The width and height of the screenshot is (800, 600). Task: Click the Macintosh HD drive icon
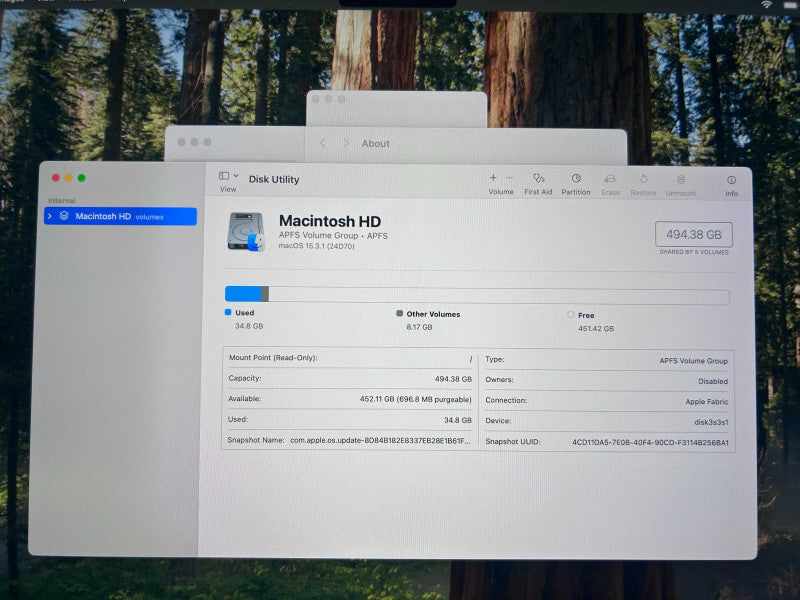(x=246, y=232)
